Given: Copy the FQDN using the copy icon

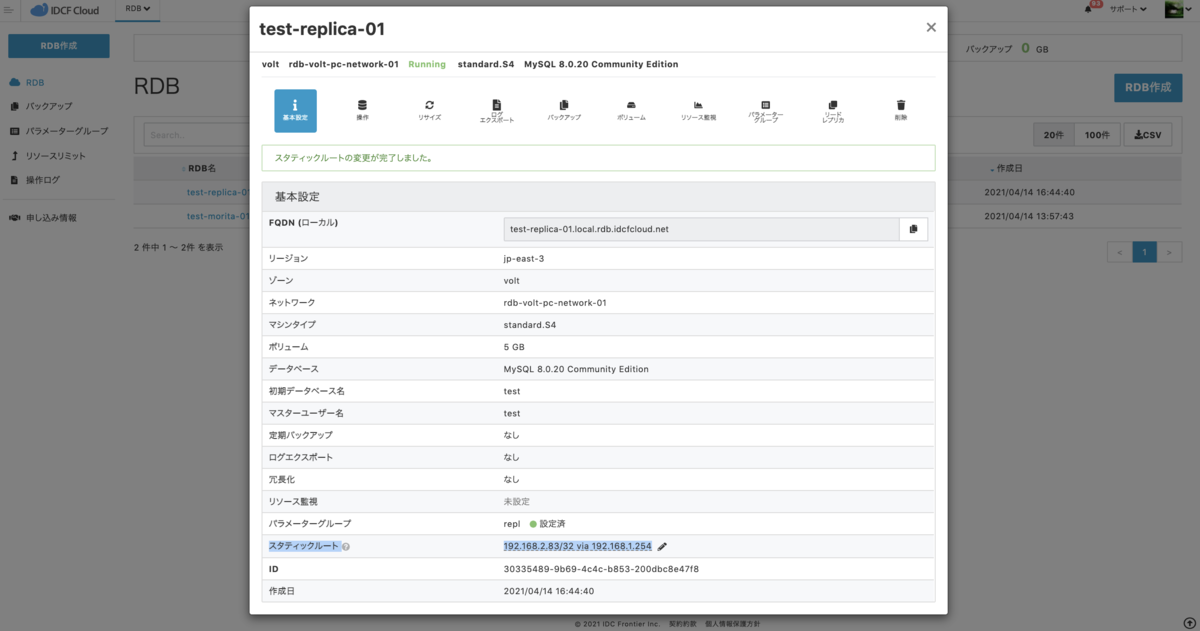Looking at the screenshot, I should coord(913,229).
